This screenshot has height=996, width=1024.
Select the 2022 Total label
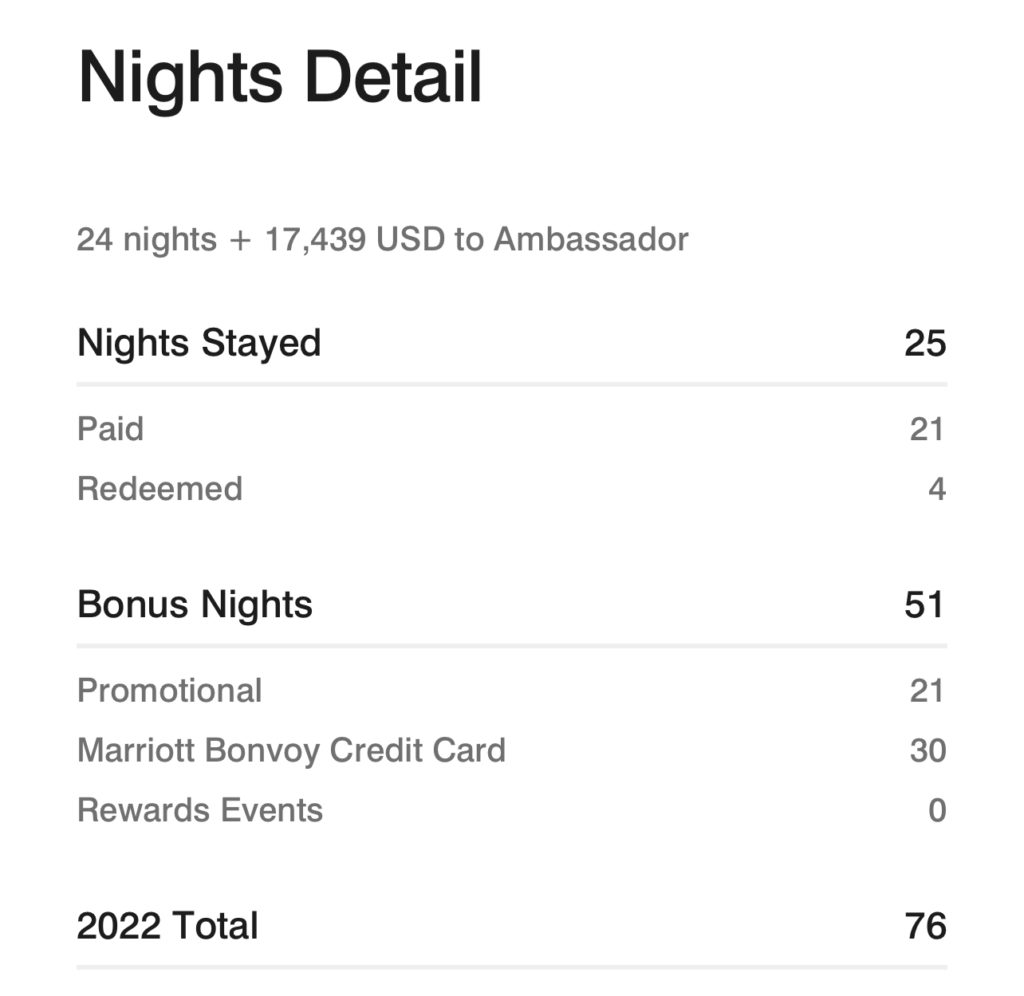coord(168,926)
